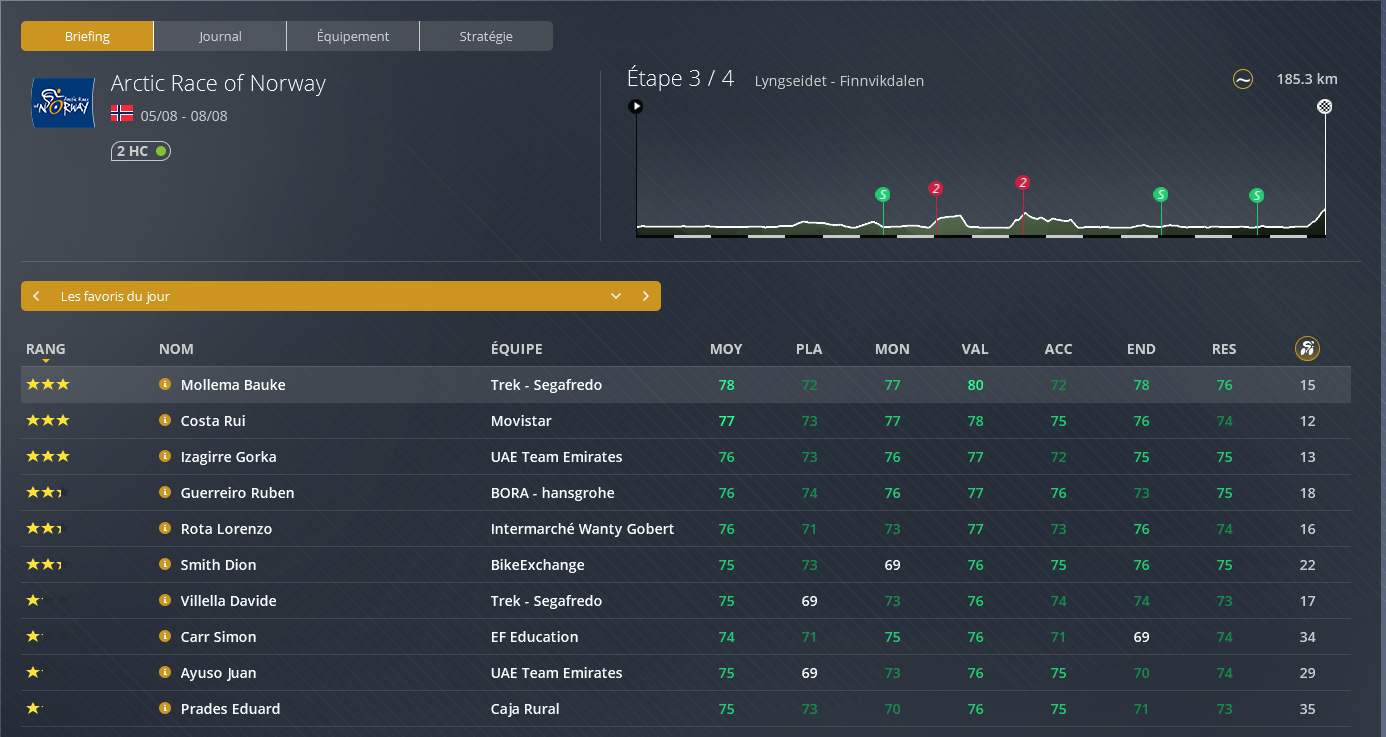
Task: Select rider name Villella Davide
Action: pyautogui.click(x=229, y=601)
